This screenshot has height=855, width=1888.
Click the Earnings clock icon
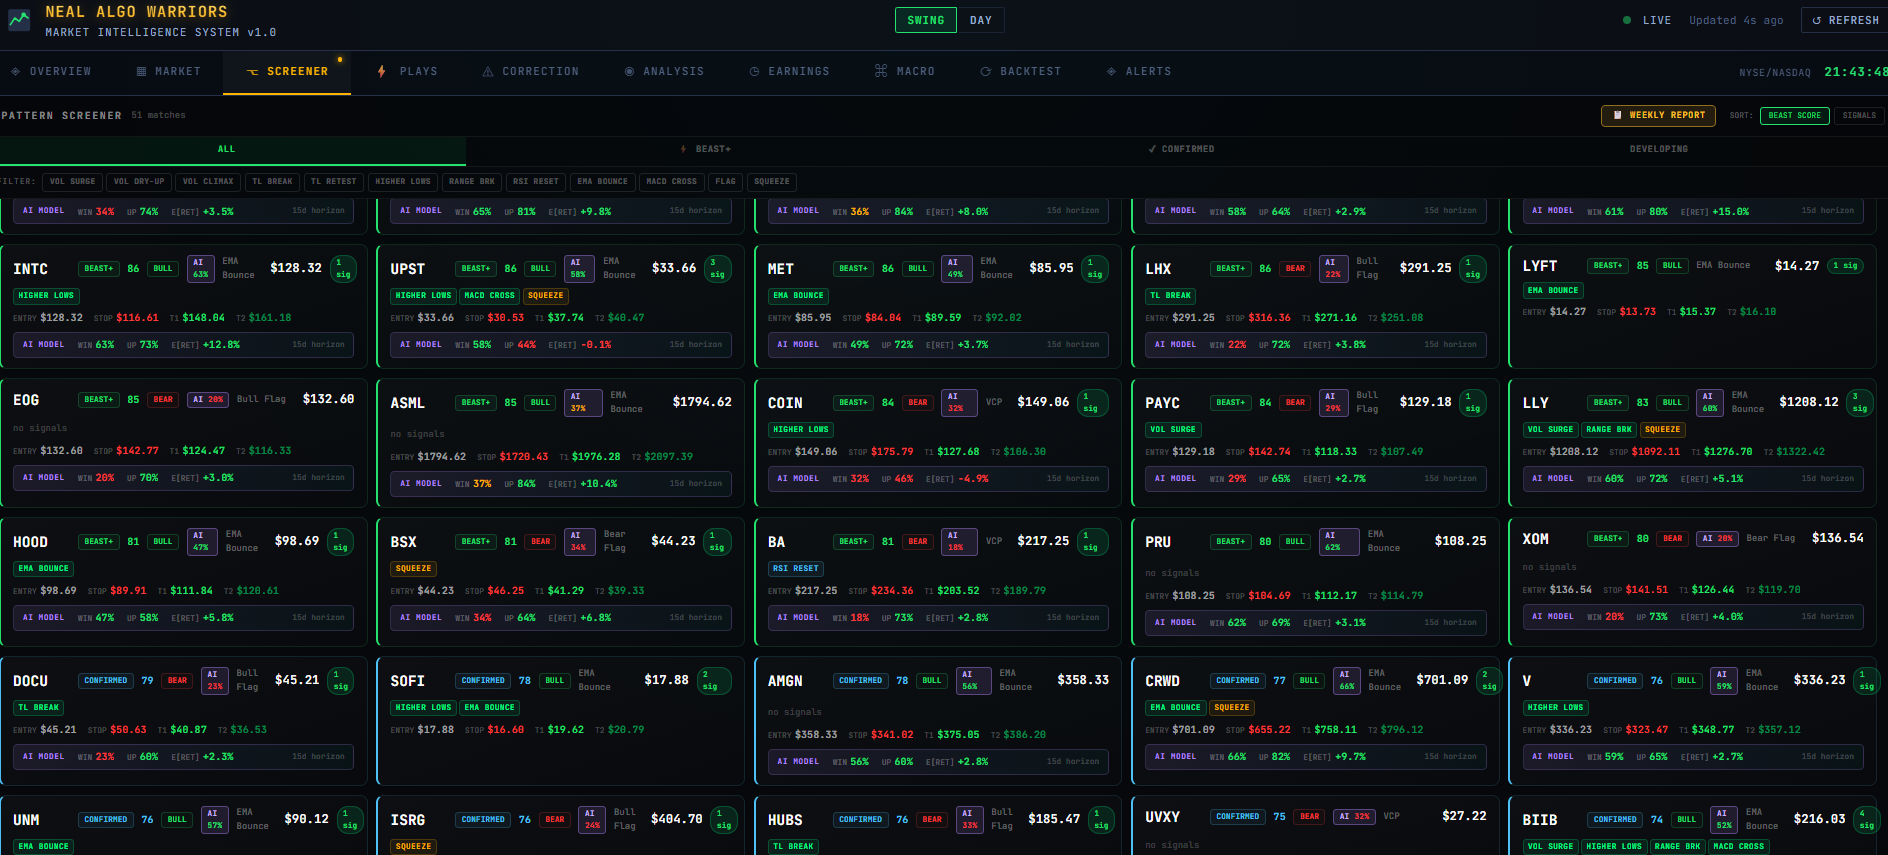pyautogui.click(x=754, y=72)
